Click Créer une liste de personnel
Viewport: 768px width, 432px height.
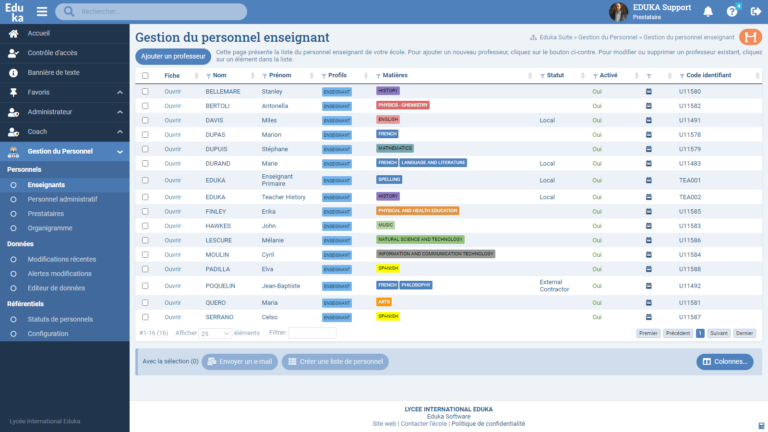tap(335, 361)
